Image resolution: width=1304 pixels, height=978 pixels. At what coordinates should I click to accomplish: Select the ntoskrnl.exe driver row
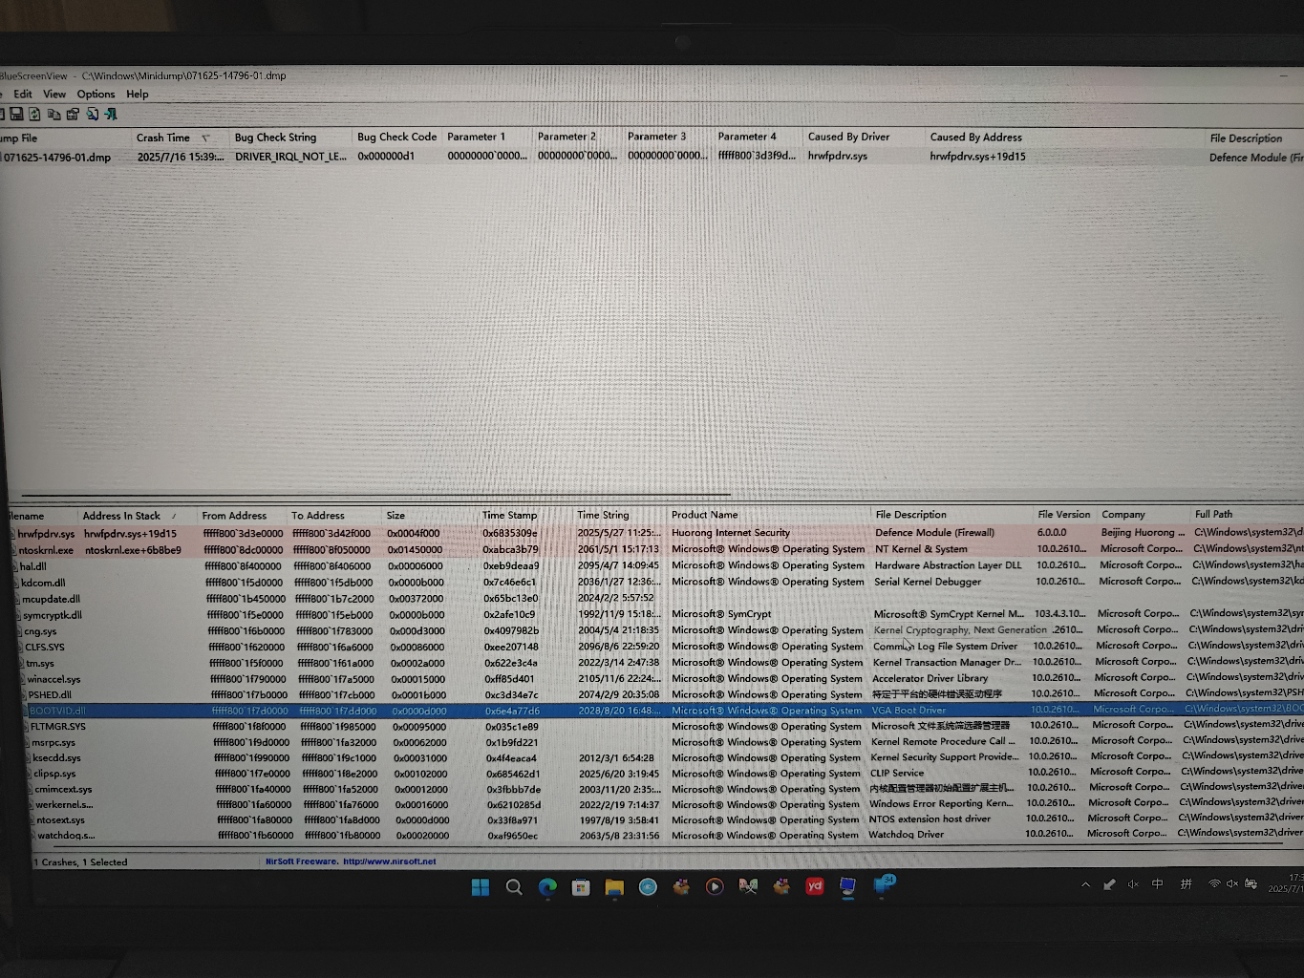(x=46, y=550)
